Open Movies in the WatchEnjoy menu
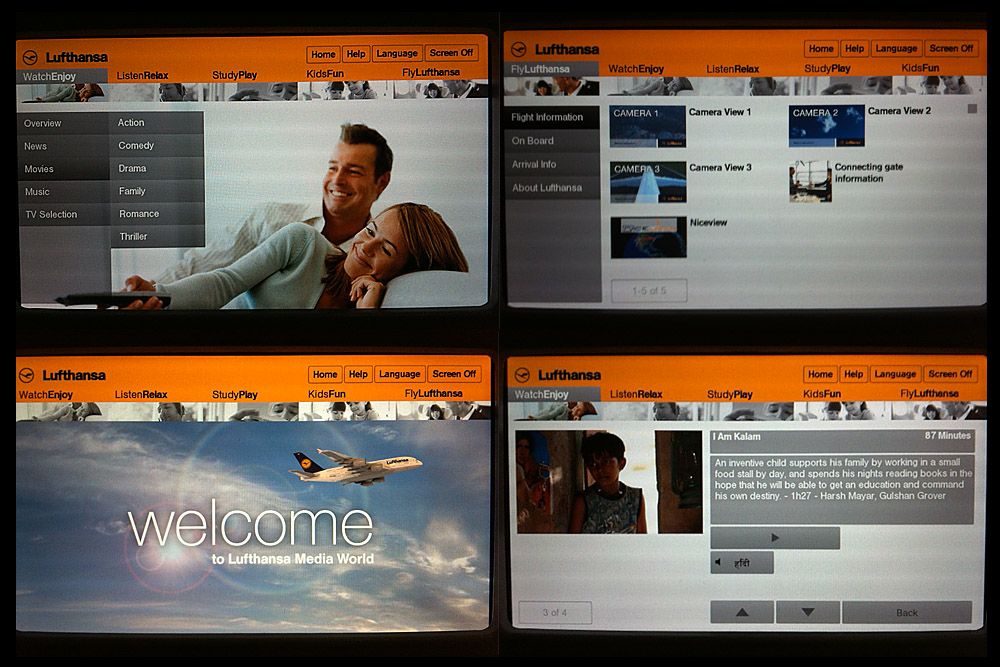The width and height of the screenshot is (1000, 667). (x=64, y=169)
